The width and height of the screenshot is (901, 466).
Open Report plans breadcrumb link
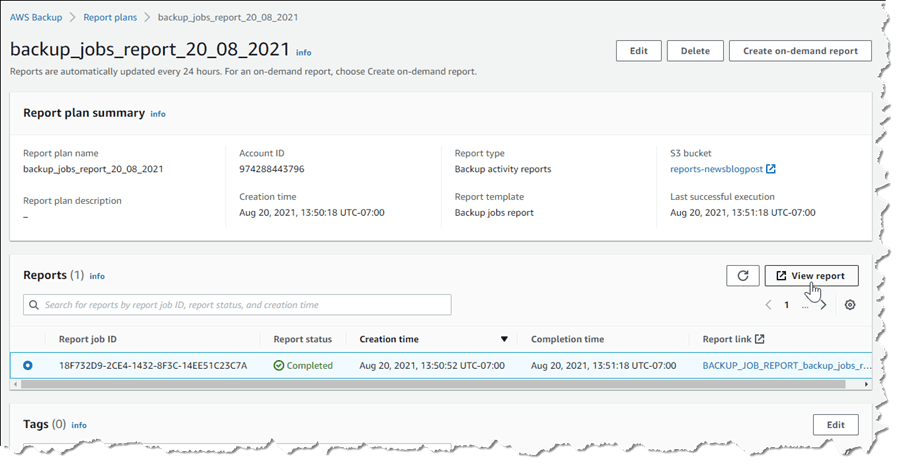coord(110,17)
